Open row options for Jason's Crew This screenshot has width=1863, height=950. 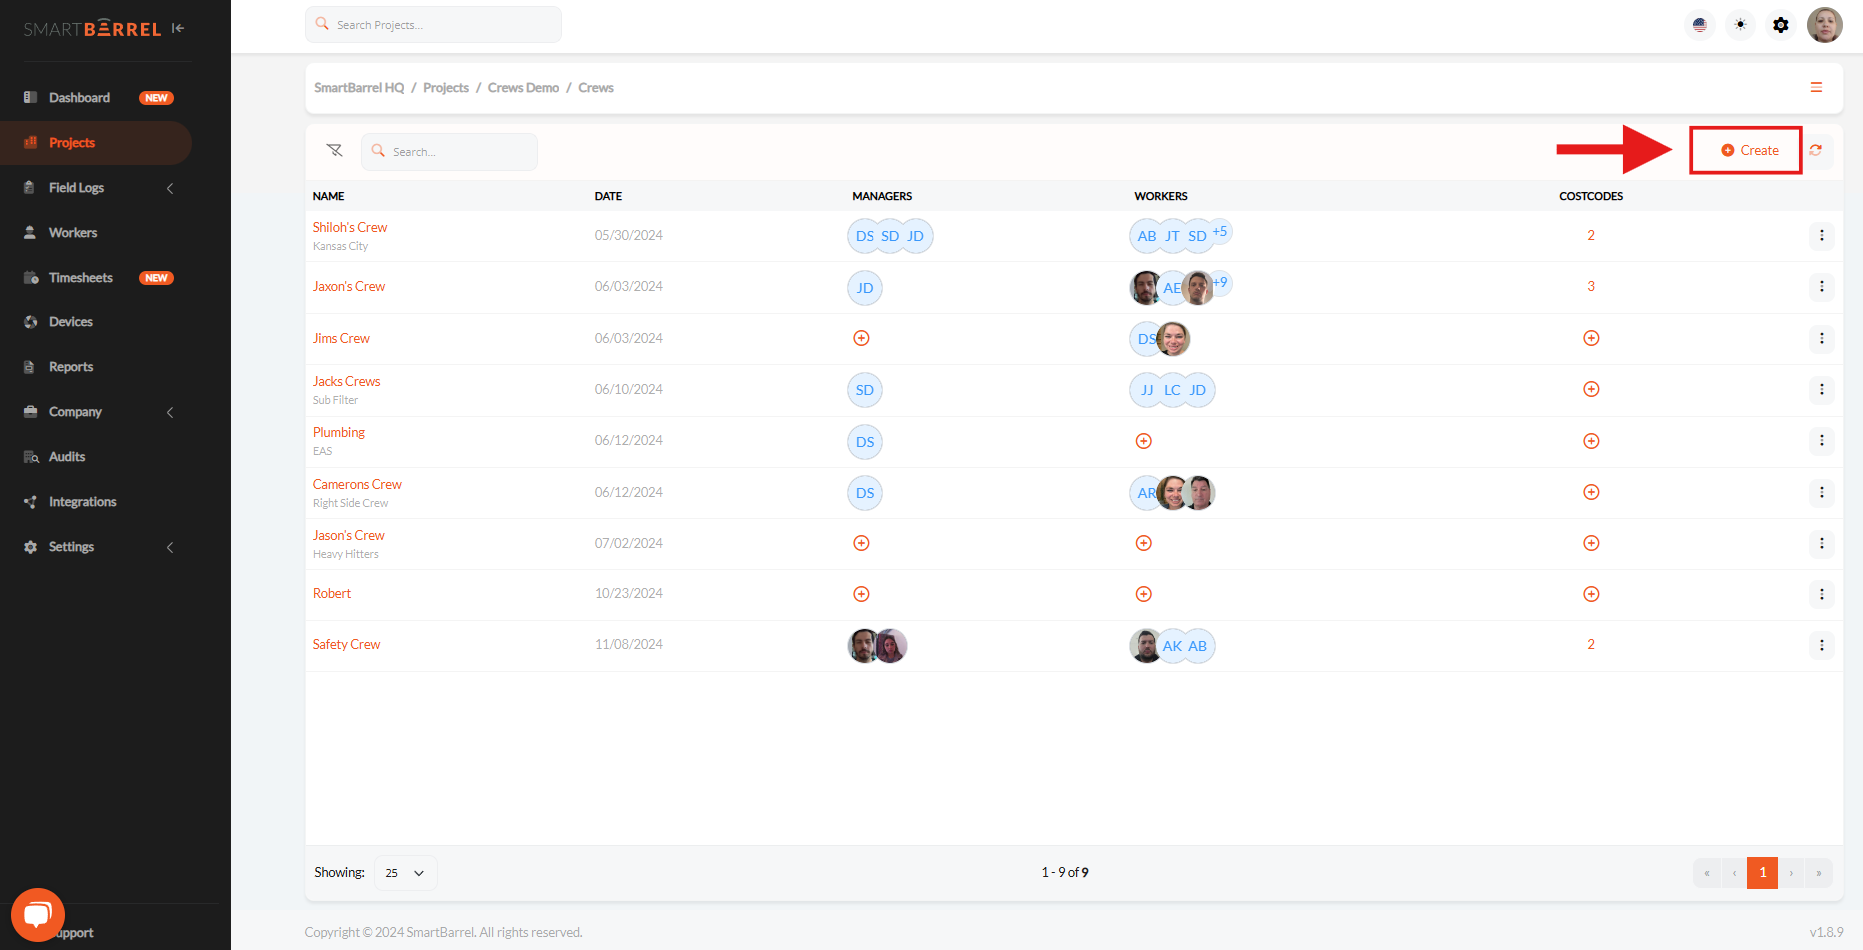tap(1821, 544)
